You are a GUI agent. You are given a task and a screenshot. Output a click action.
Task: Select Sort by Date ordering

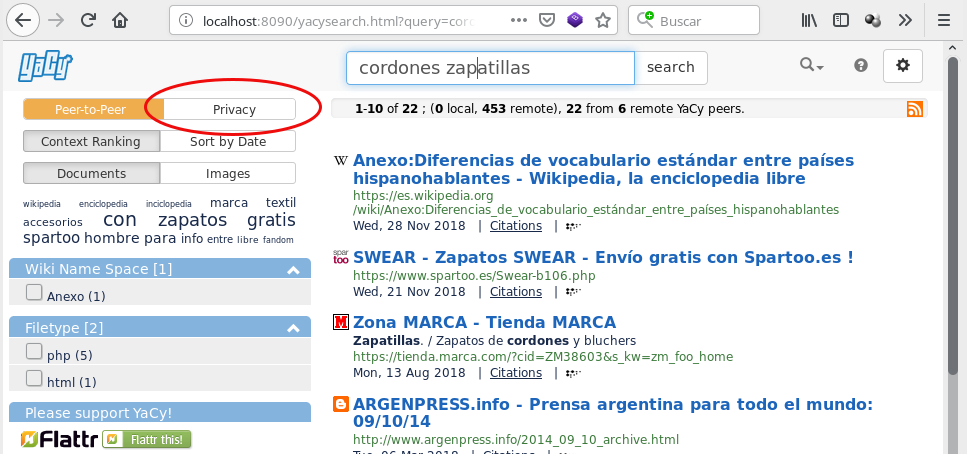(x=228, y=141)
